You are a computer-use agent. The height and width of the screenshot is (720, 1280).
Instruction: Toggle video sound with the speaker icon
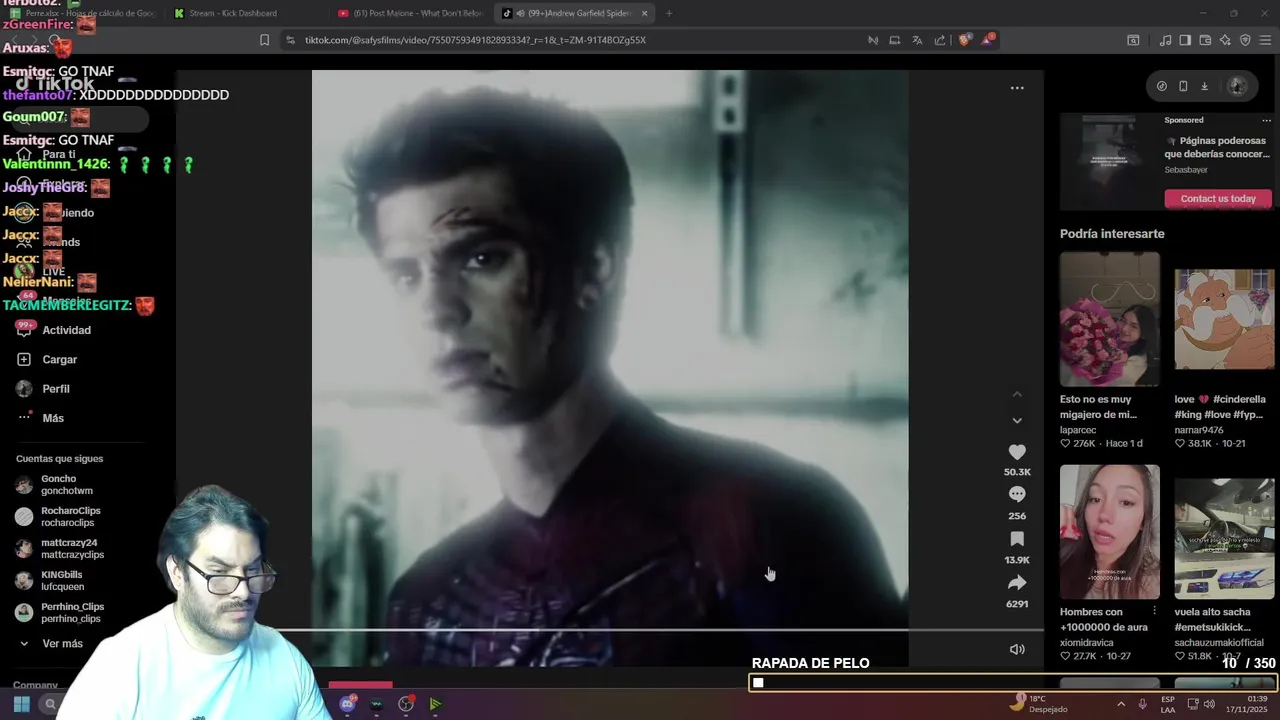click(1017, 649)
